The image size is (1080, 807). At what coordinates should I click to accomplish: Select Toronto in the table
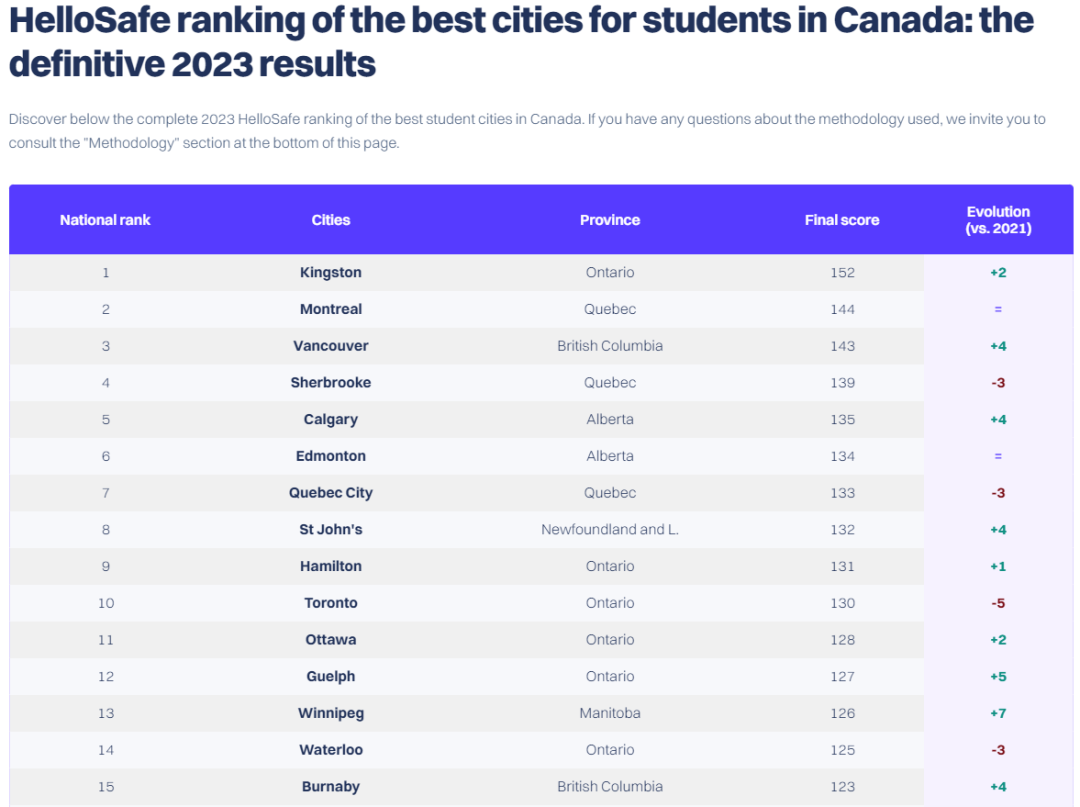coord(331,603)
